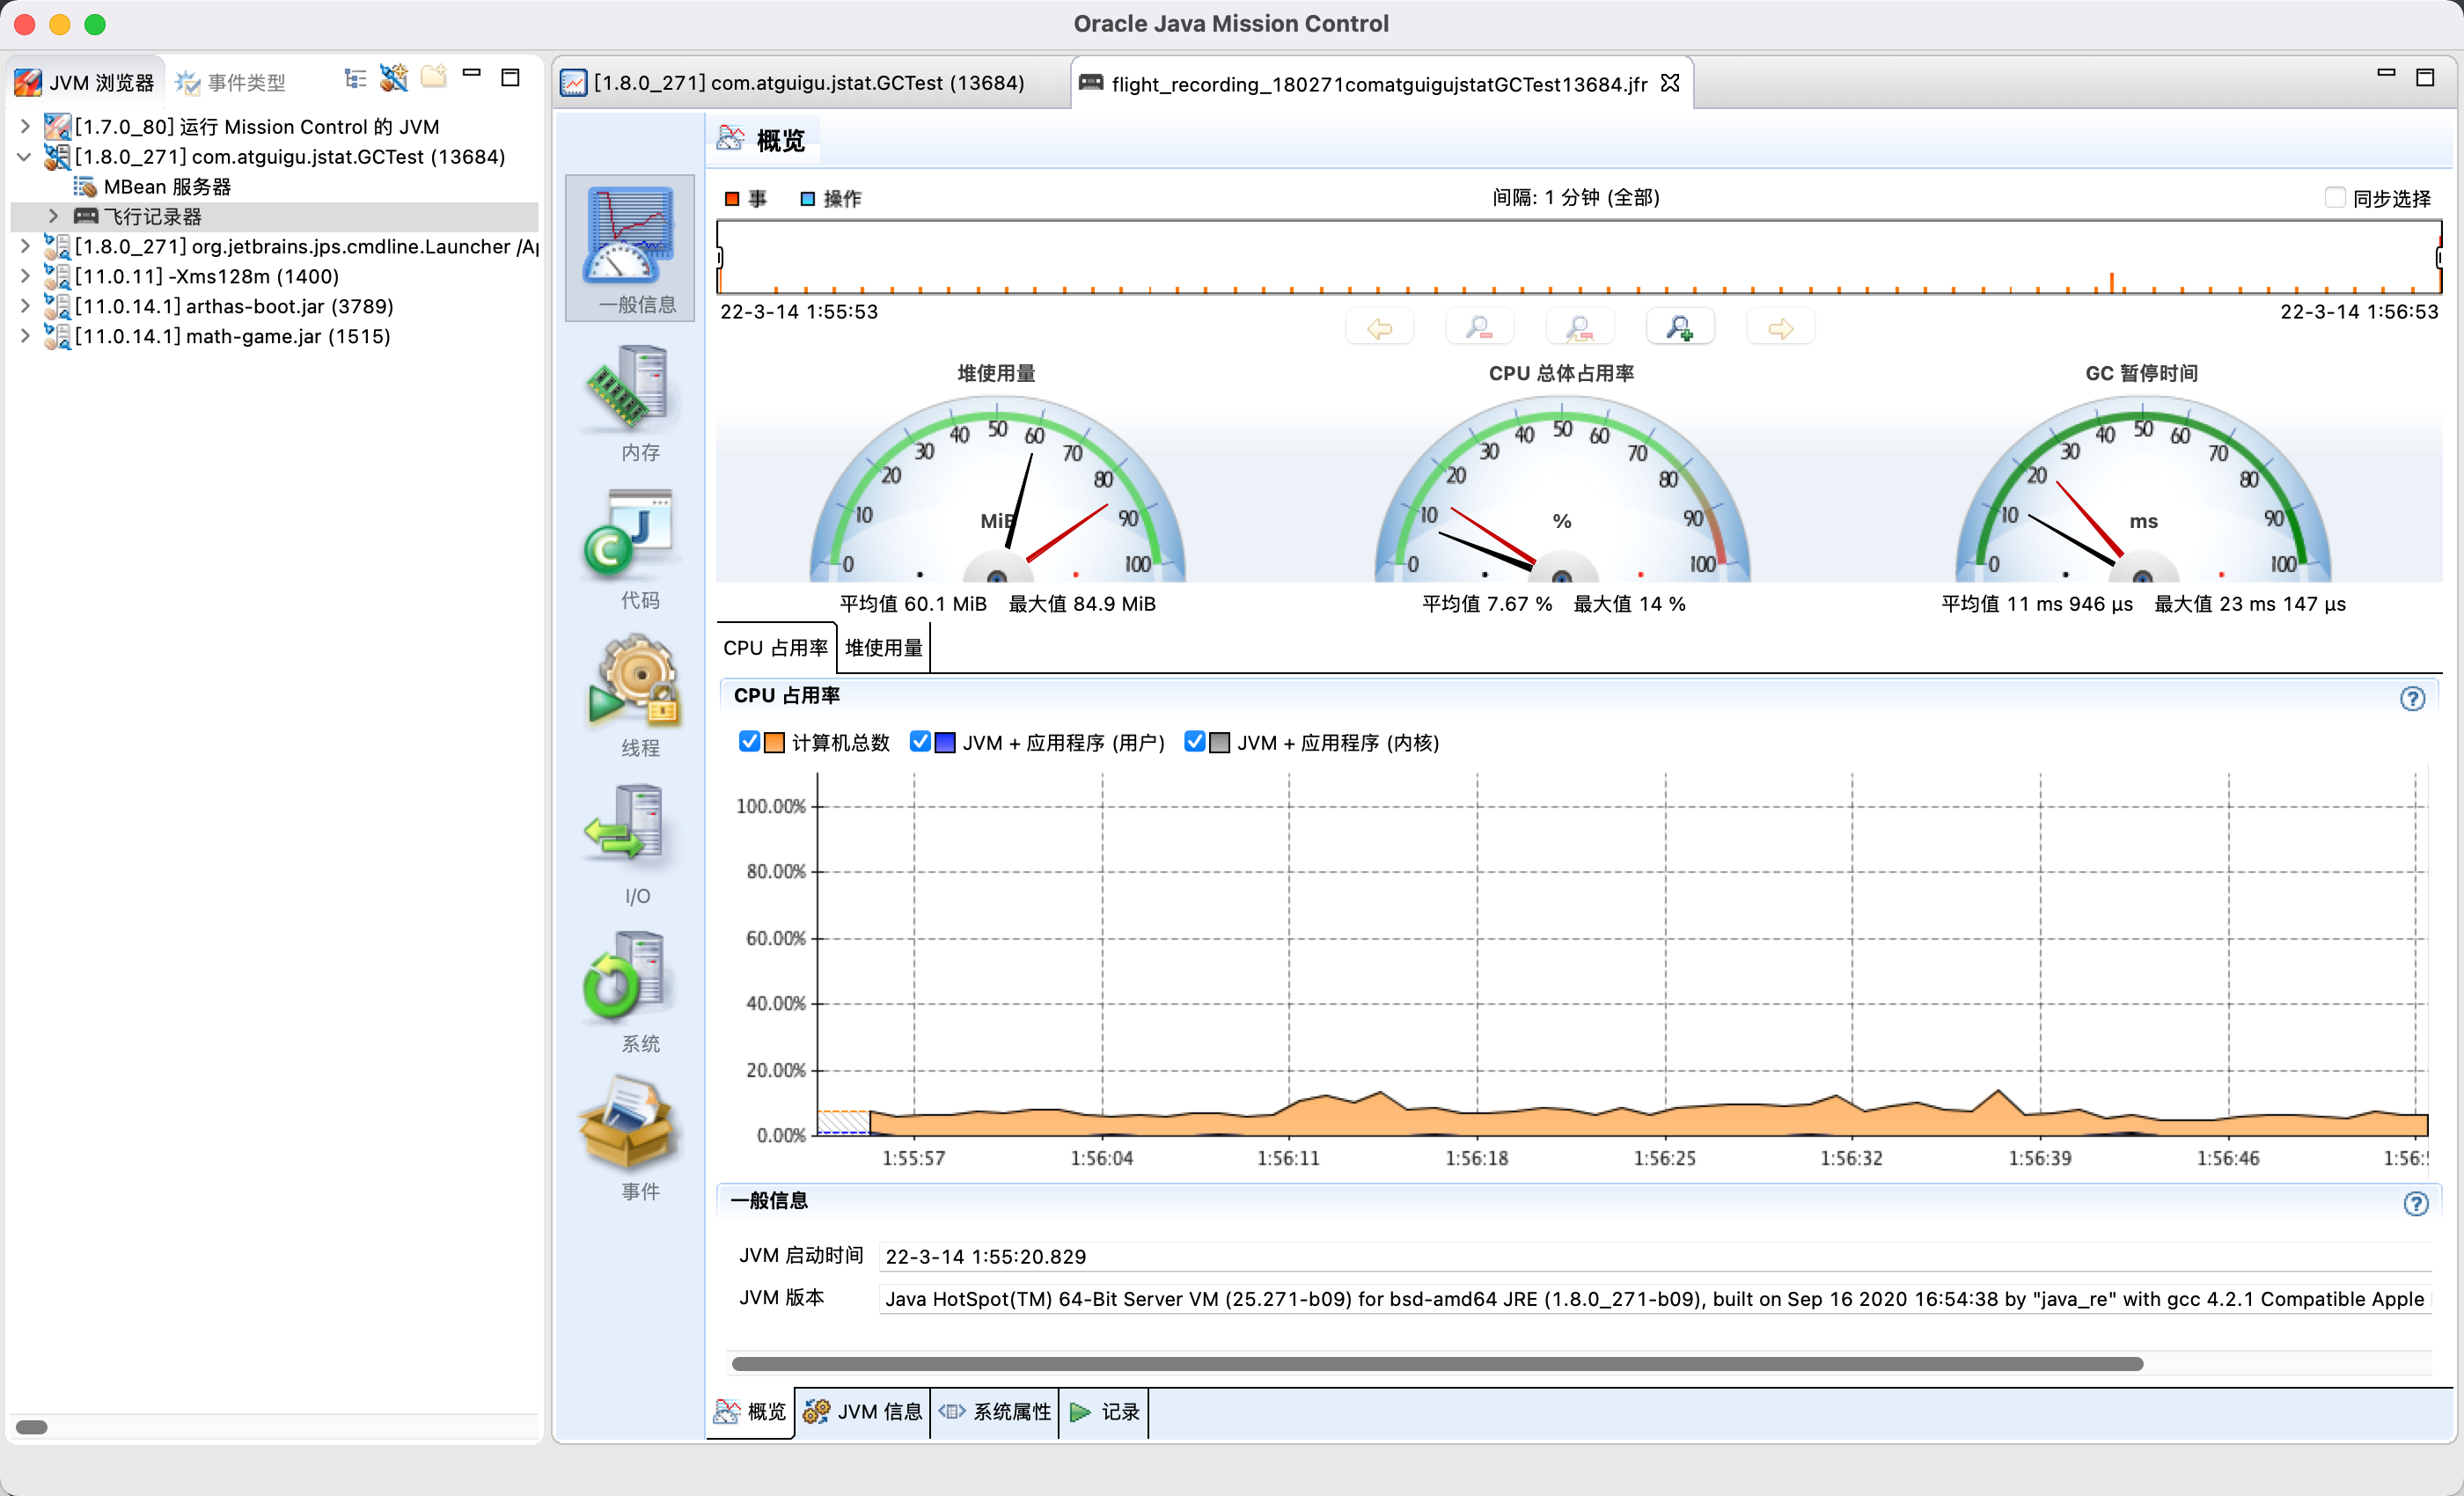Click the green macOS zoom button
2464x1496 pixels.
[96, 24]
